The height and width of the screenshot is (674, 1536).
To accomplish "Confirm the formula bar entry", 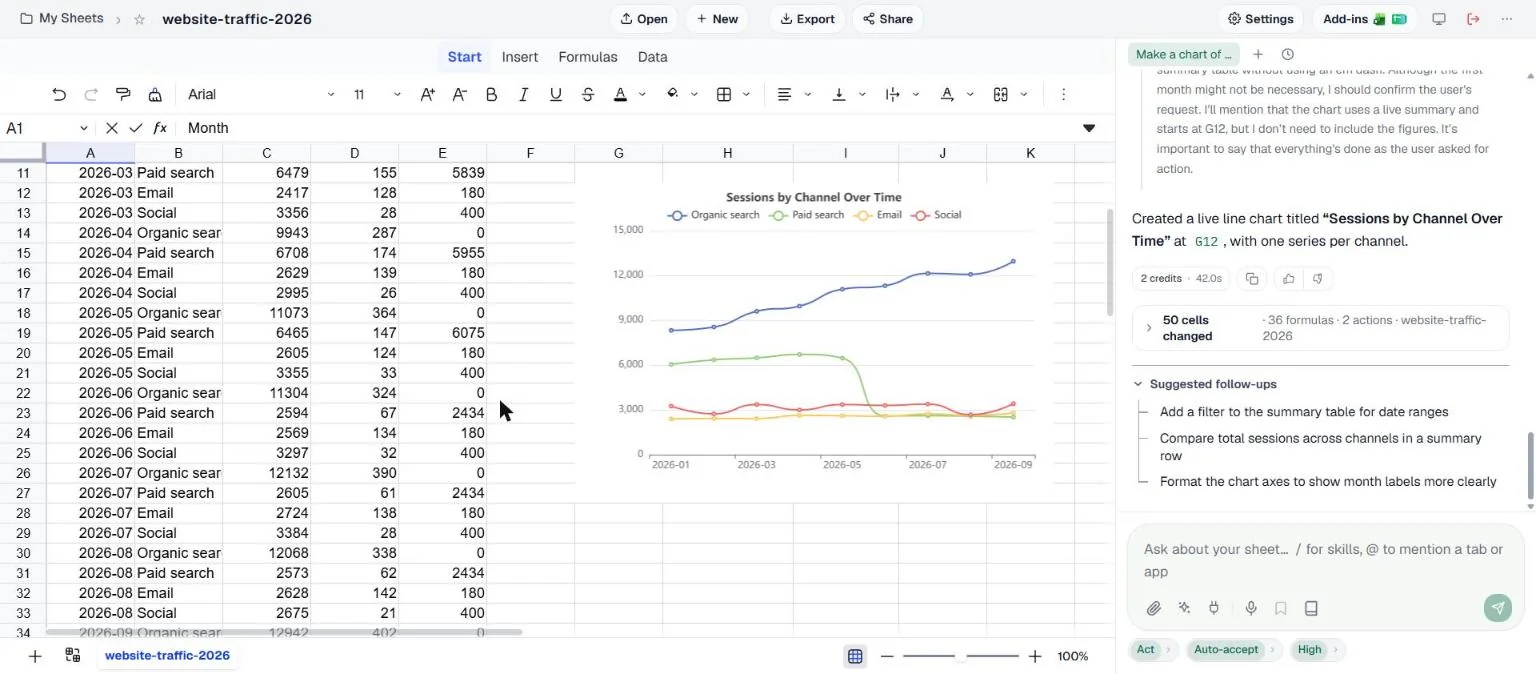I will 135,128.
